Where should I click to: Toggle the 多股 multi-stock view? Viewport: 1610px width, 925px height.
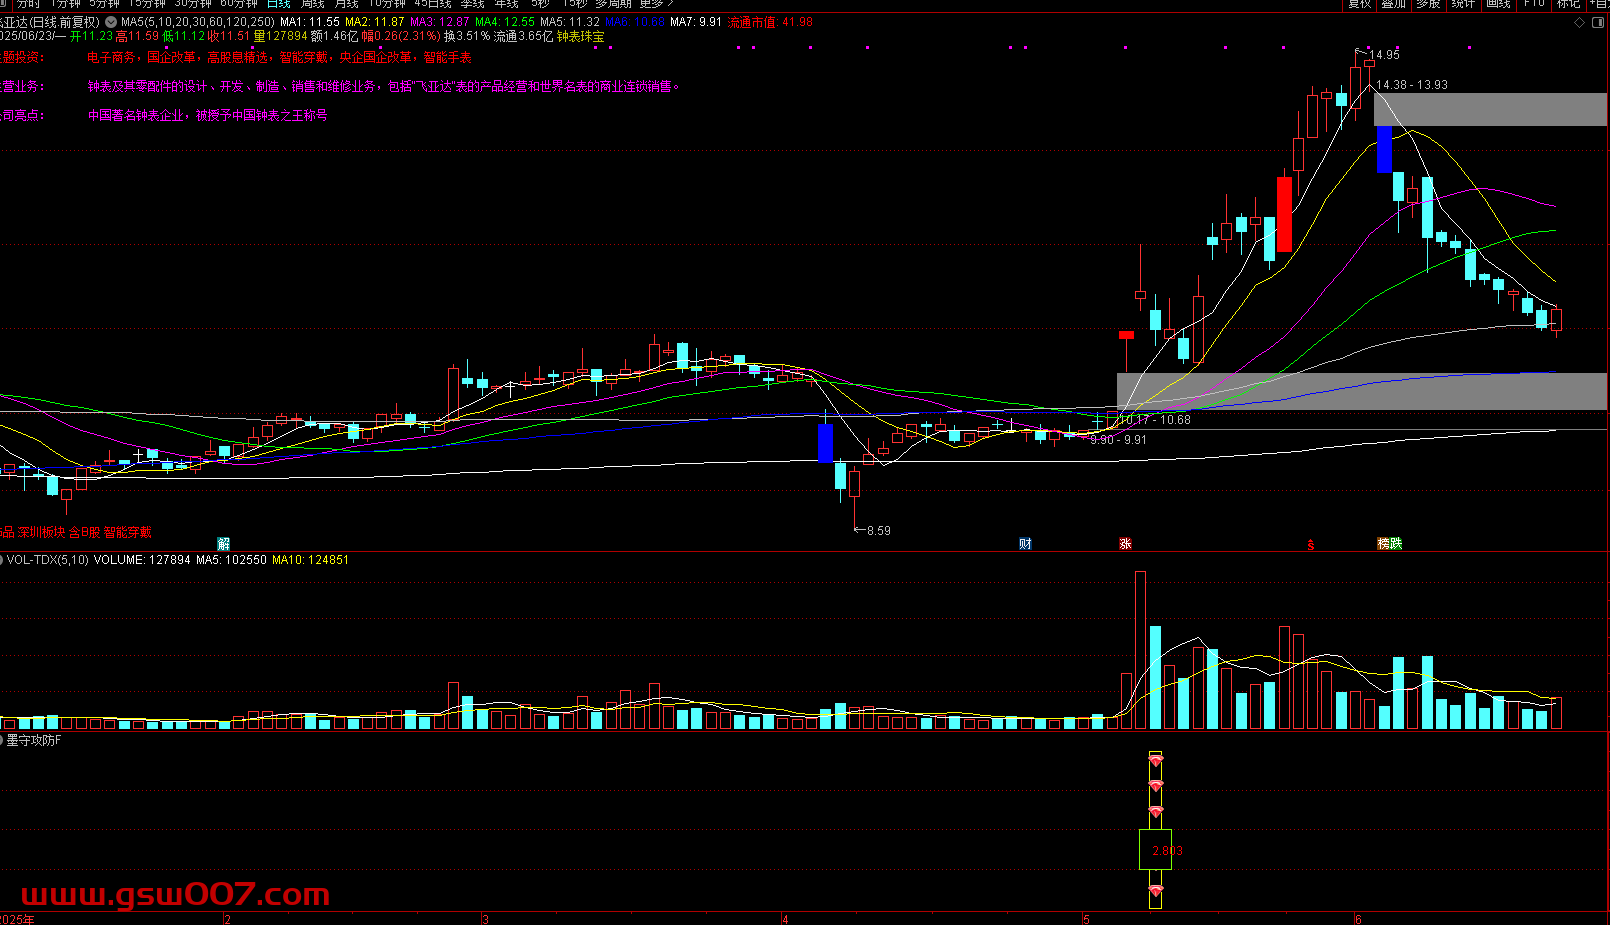1428,4
